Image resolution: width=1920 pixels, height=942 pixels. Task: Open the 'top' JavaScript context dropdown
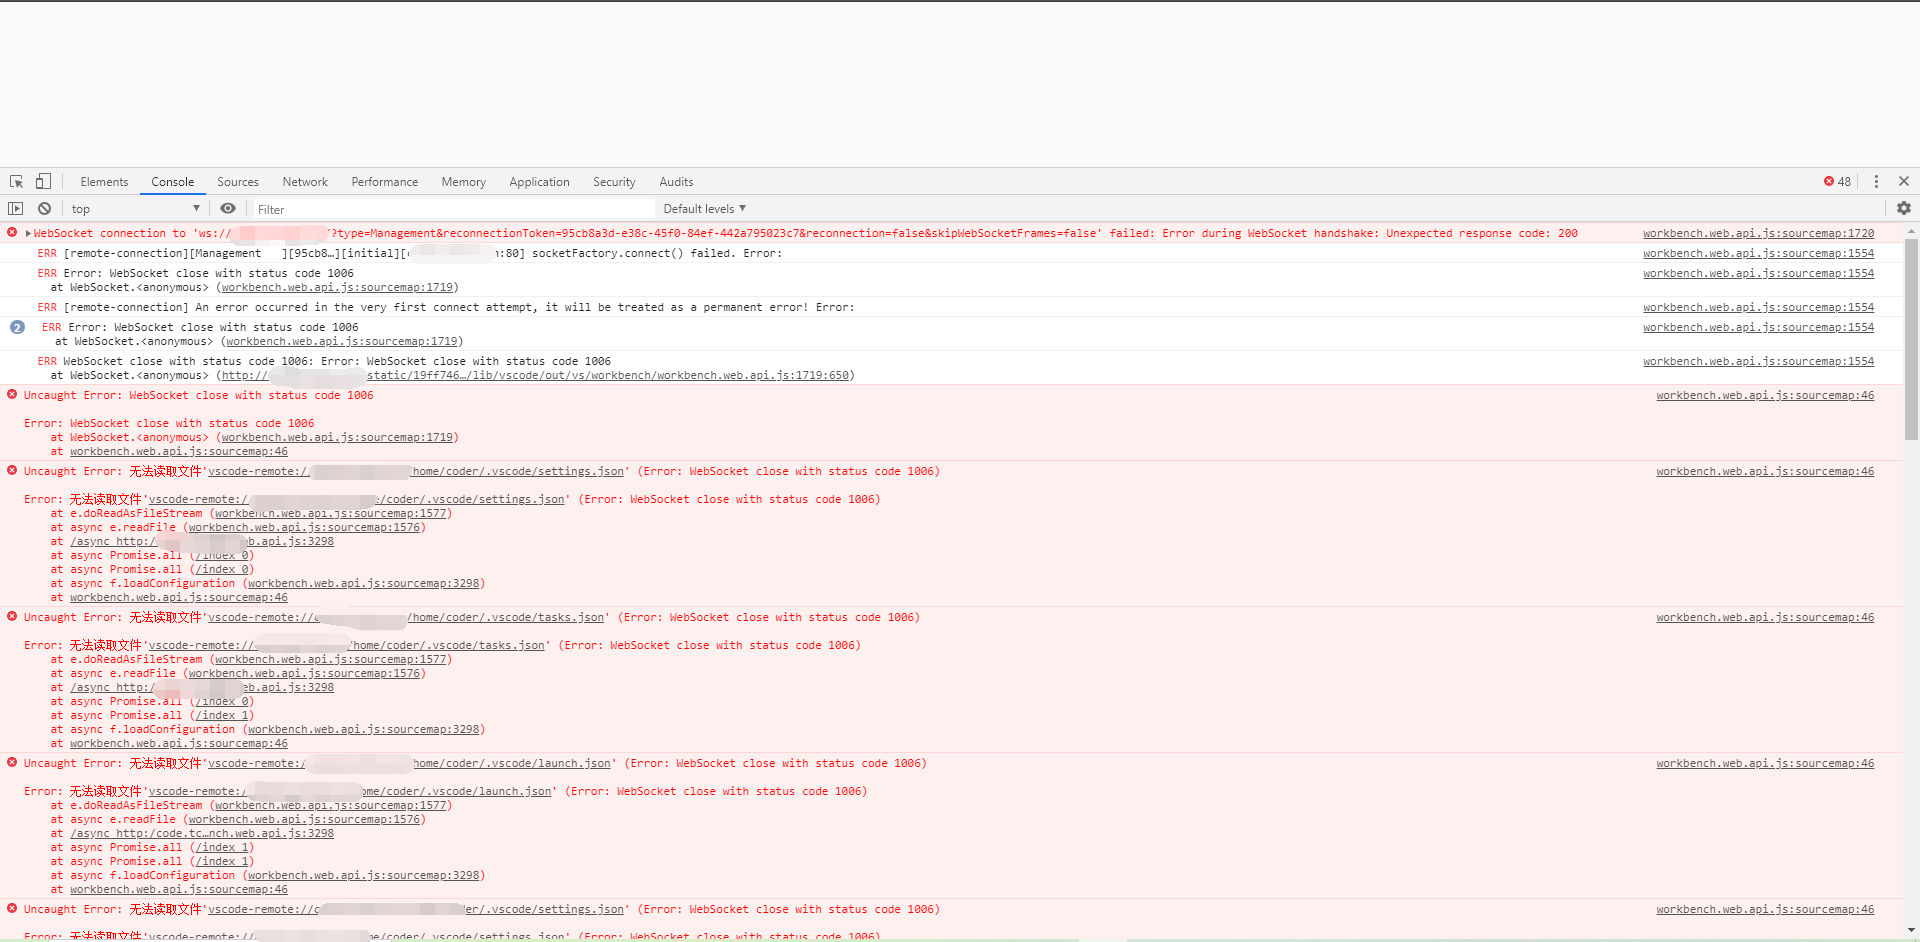click(x=135, y=209)
